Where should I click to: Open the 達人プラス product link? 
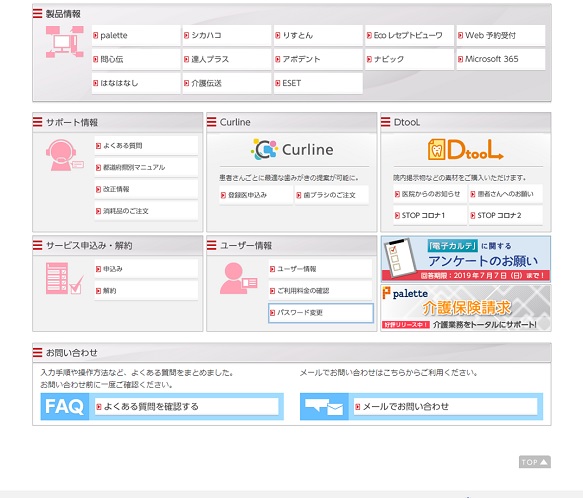227,59
